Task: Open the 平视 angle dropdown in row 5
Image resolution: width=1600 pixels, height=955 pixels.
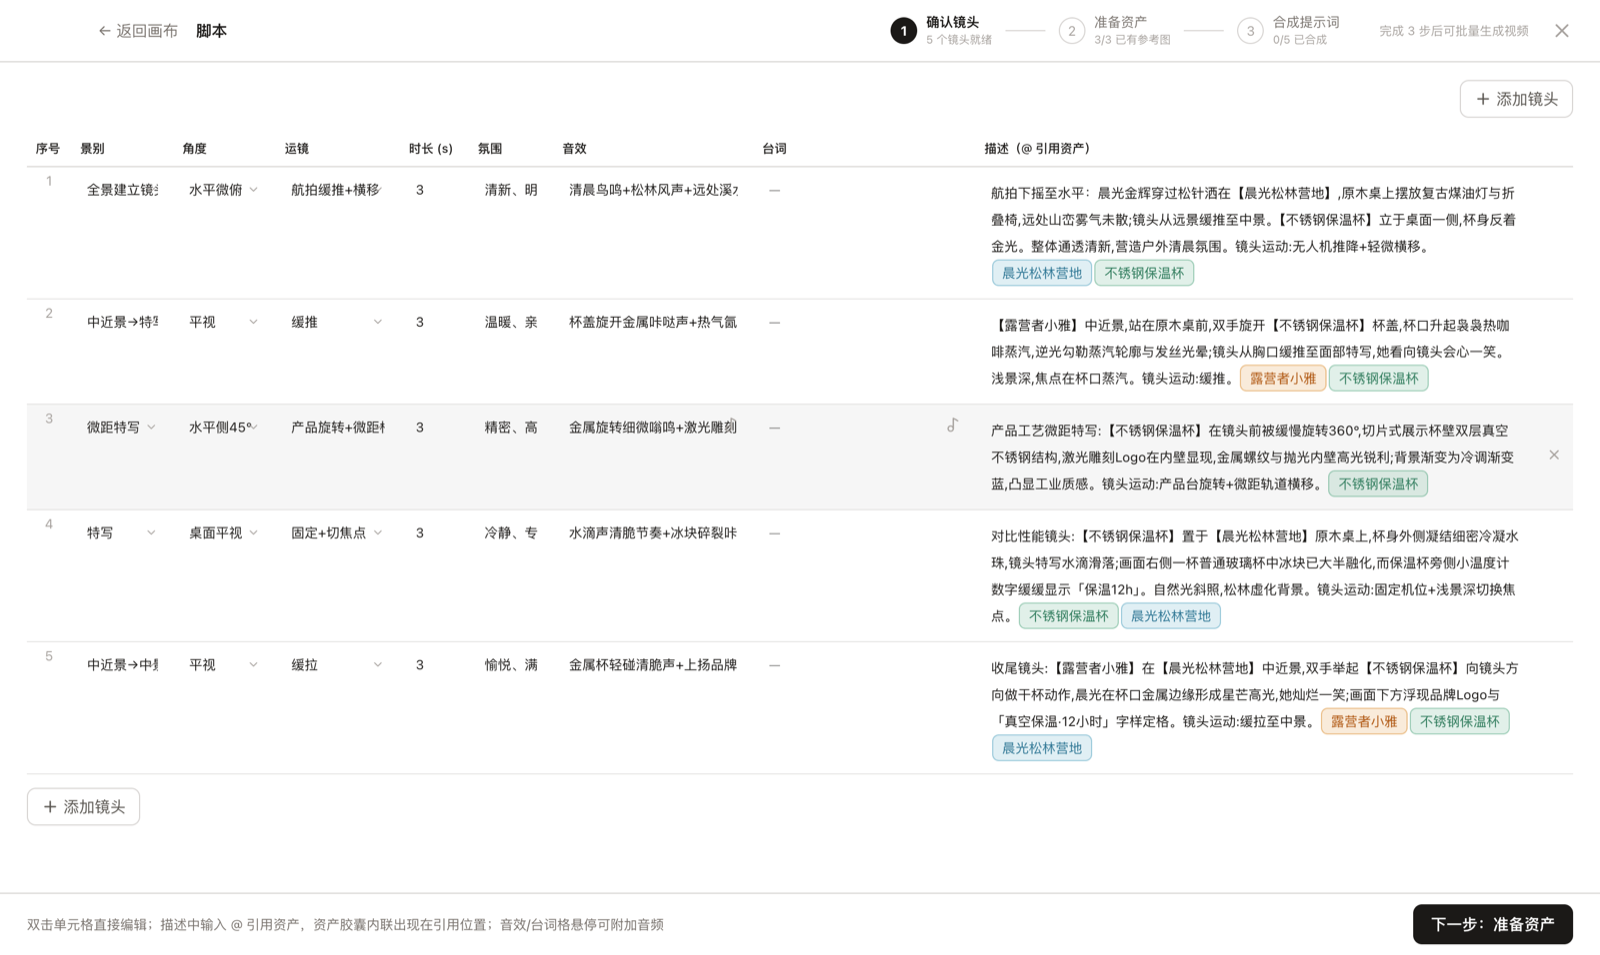Action: [x=224, y=665]
